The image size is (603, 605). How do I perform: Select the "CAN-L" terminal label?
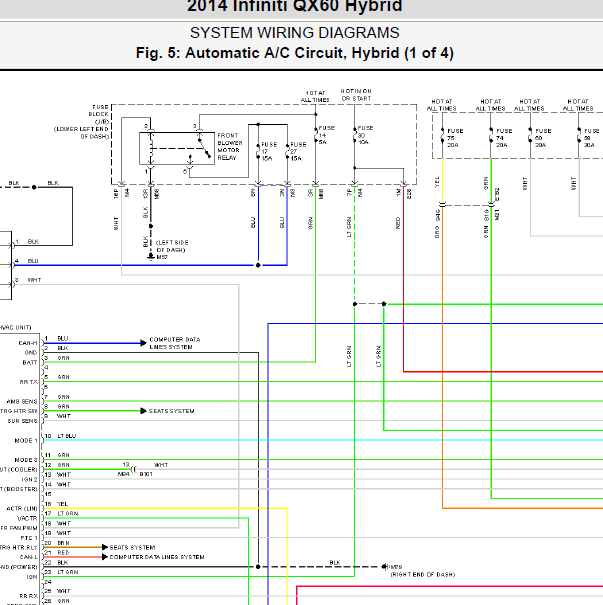(x=29, y=557)
